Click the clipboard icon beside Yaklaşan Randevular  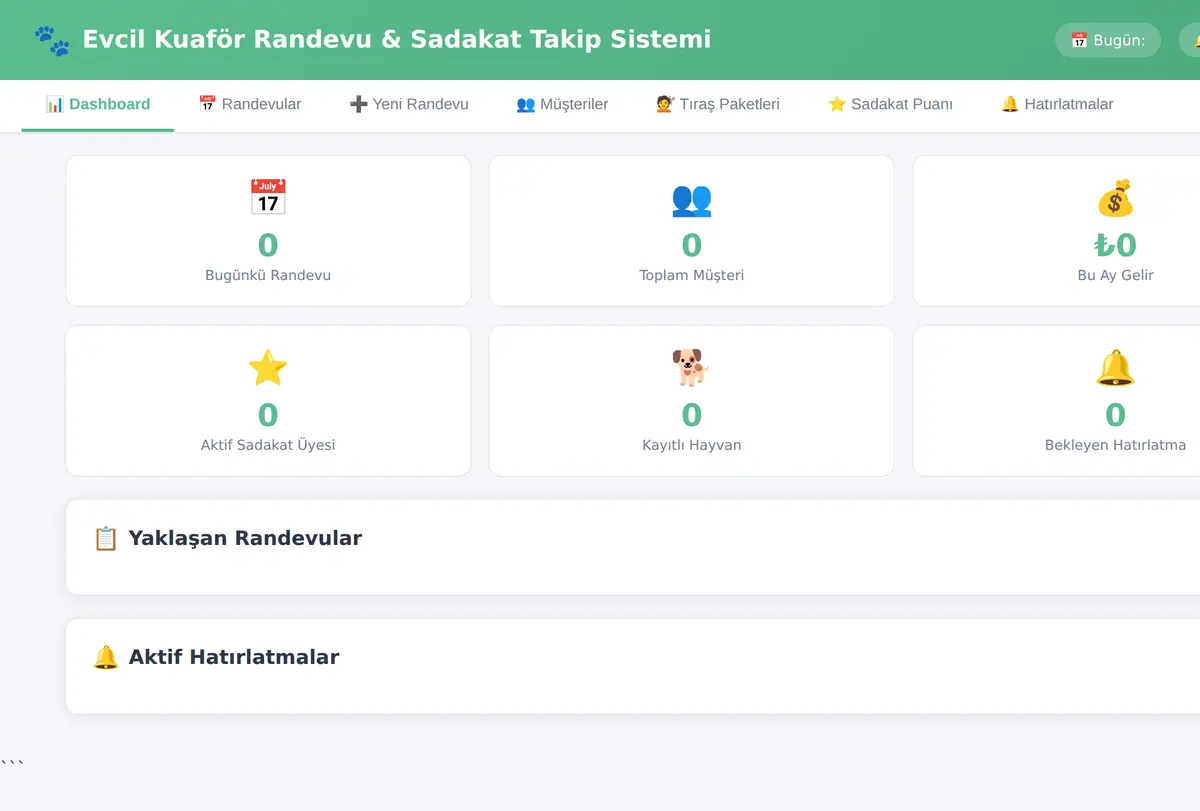[x=106, y=538]
